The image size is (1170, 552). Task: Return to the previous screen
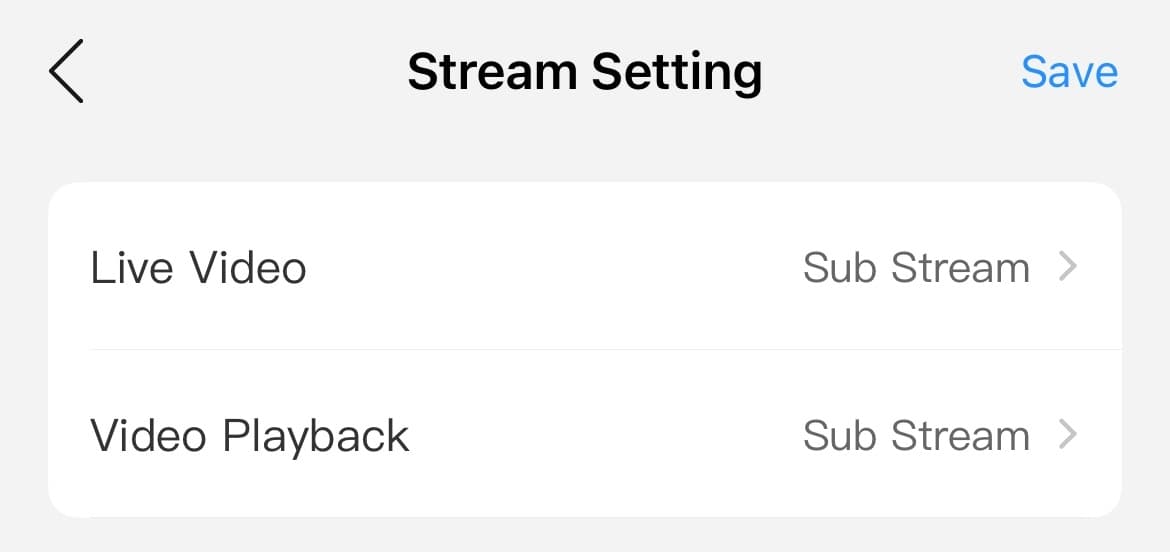[66, 71]
